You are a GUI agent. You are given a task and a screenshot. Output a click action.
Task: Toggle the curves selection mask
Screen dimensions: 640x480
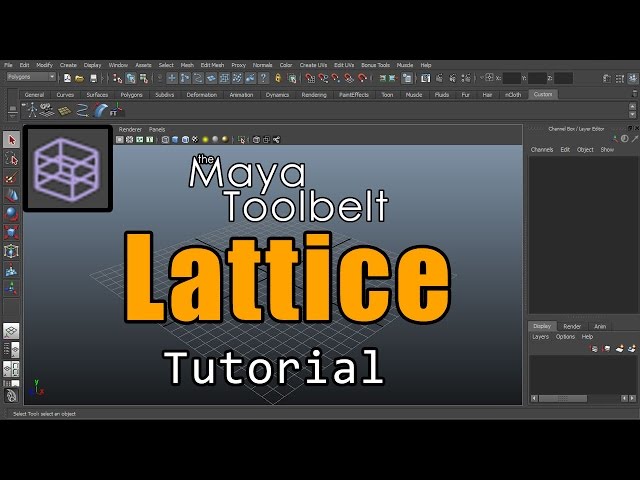click(198, 78)
